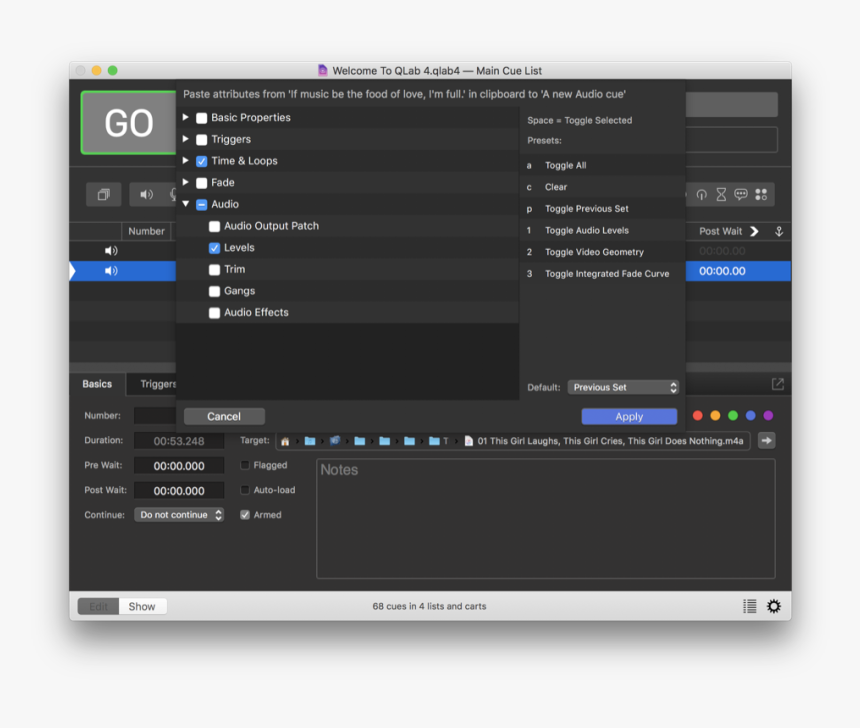
Task: Click the QLab document icon in title bar
Action: coord(322,70)
